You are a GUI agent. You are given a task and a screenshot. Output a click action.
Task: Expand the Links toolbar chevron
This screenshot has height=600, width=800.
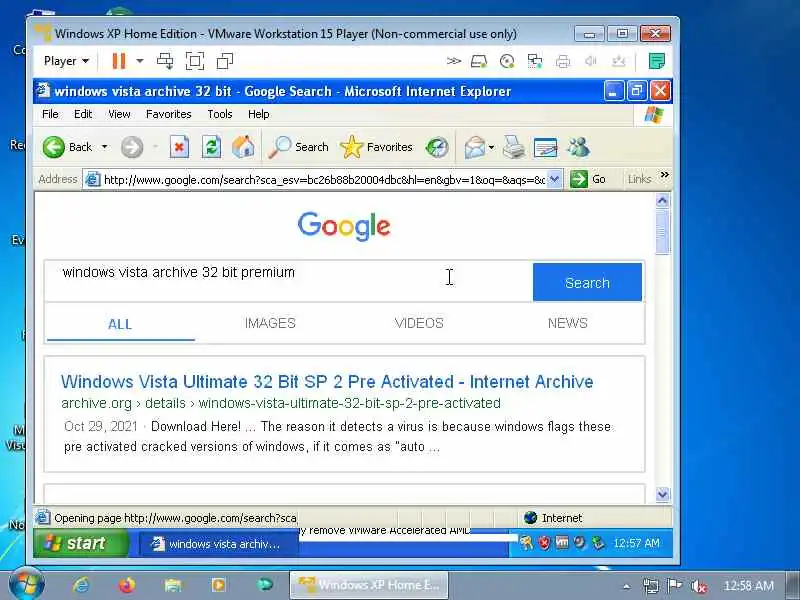664,175
